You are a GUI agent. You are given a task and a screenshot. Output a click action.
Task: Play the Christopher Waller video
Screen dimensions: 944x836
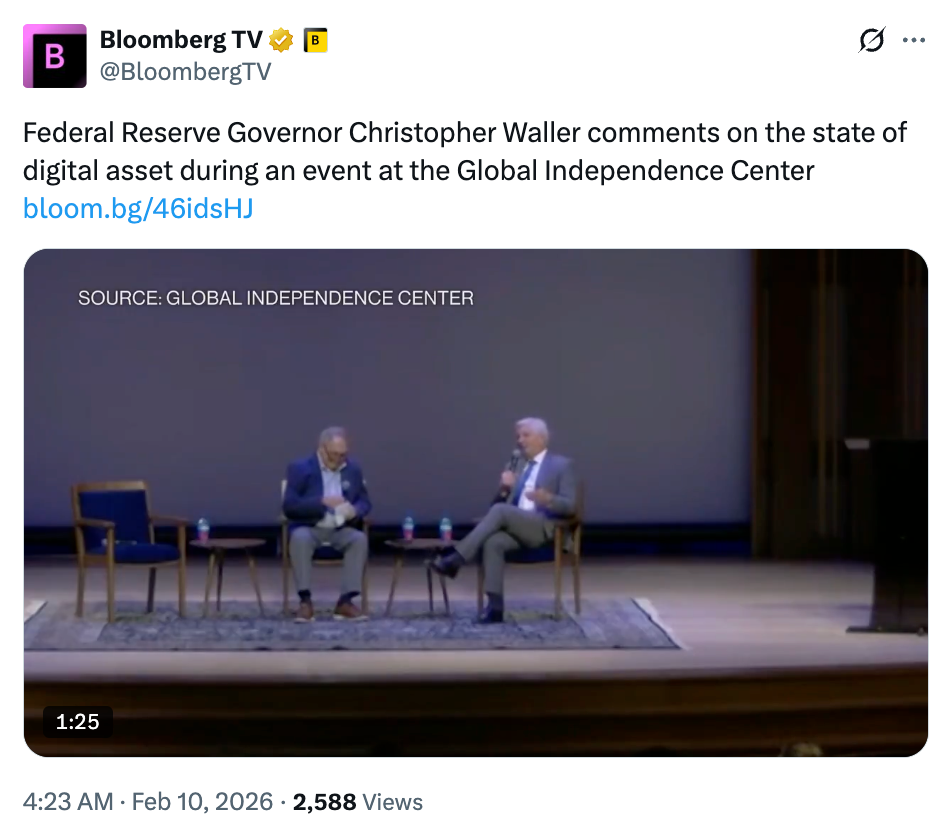475,502
